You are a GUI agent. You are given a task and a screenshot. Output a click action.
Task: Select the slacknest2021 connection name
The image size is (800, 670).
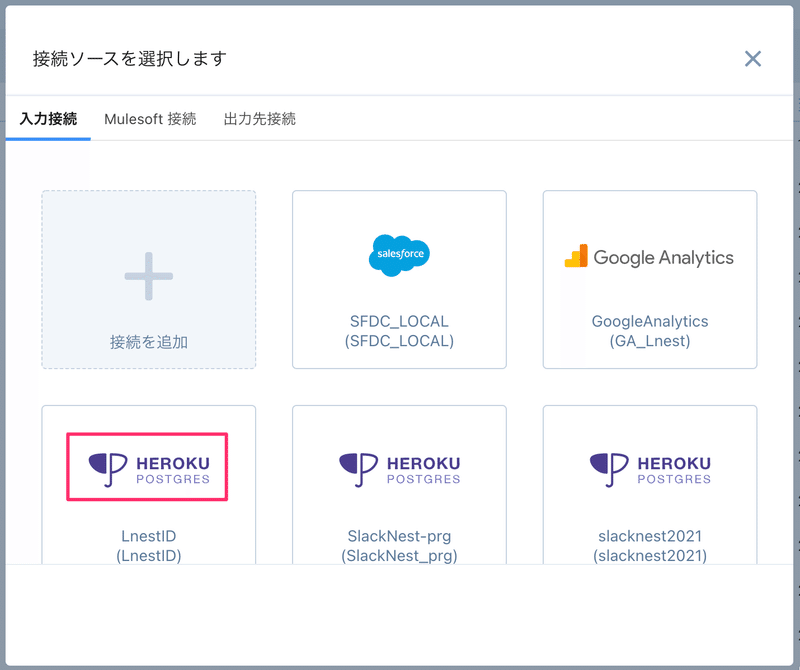[649, 546]
